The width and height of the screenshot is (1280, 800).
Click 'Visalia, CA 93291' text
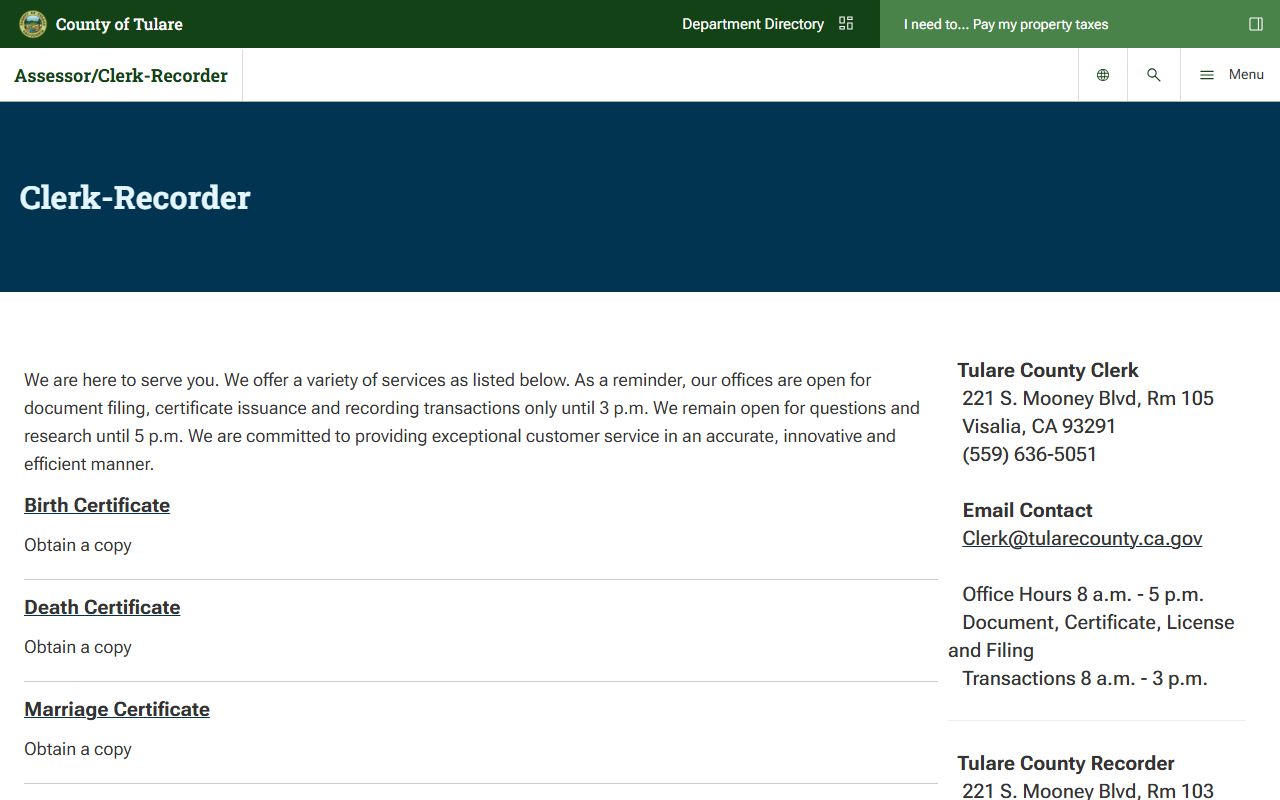coord(1039,426)
